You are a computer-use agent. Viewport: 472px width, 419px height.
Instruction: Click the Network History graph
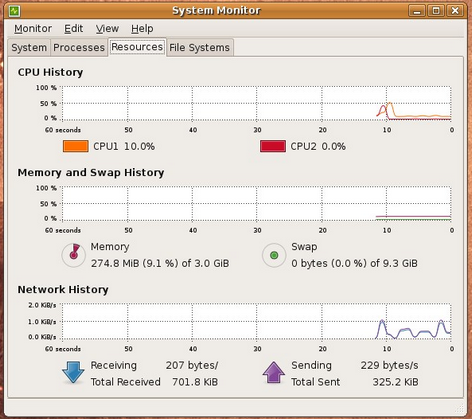pos(257,321)
